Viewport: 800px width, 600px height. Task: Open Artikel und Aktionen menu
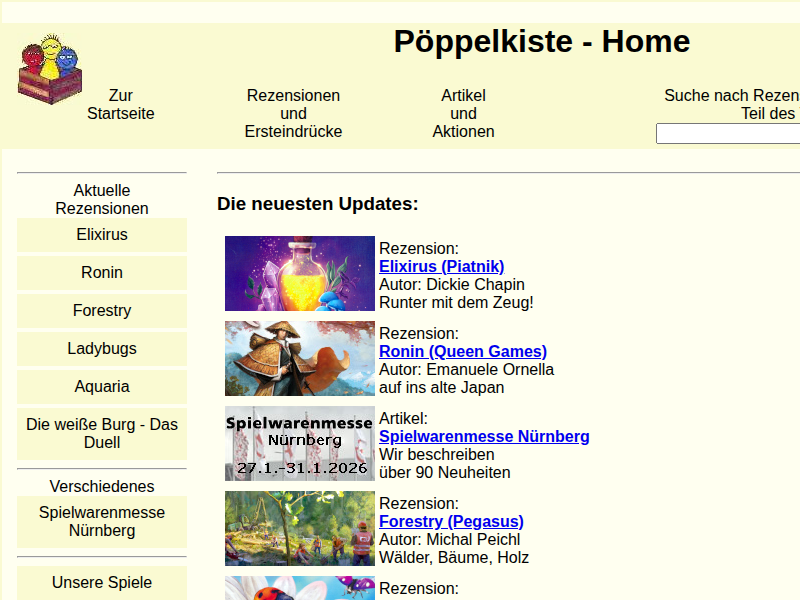[x=463, y=113]
